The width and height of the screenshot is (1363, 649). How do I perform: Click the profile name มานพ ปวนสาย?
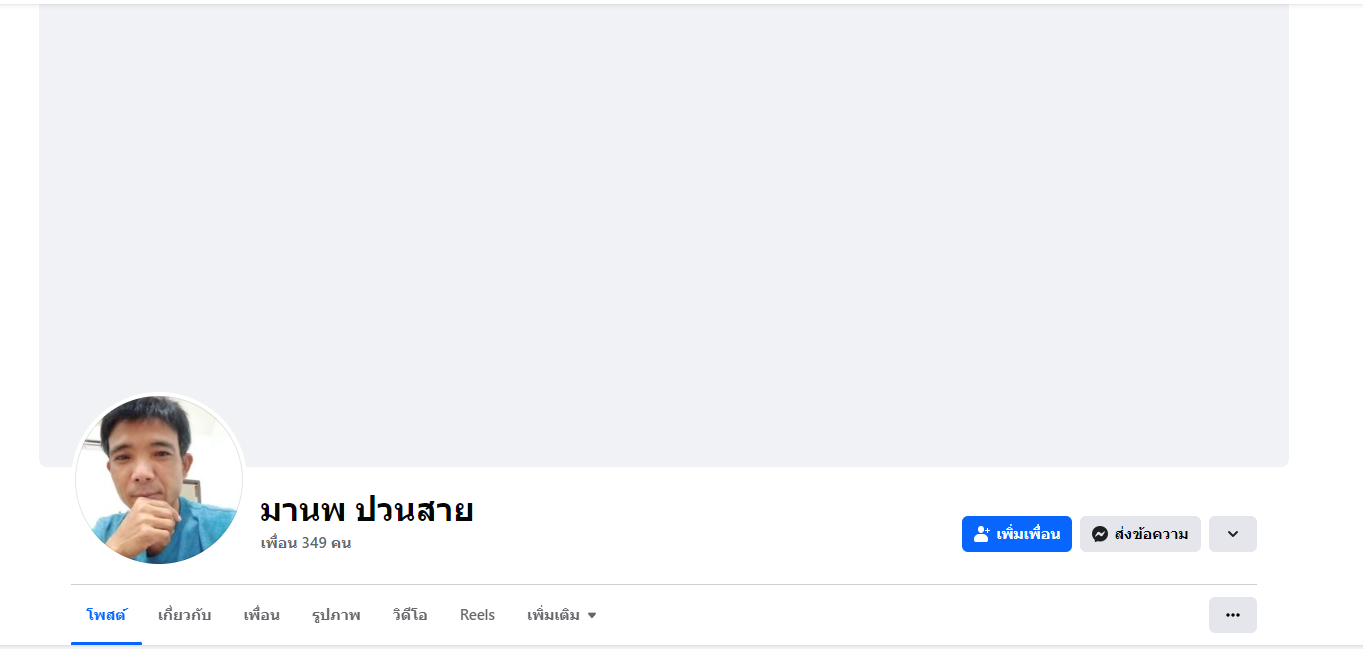click(366, 510)
